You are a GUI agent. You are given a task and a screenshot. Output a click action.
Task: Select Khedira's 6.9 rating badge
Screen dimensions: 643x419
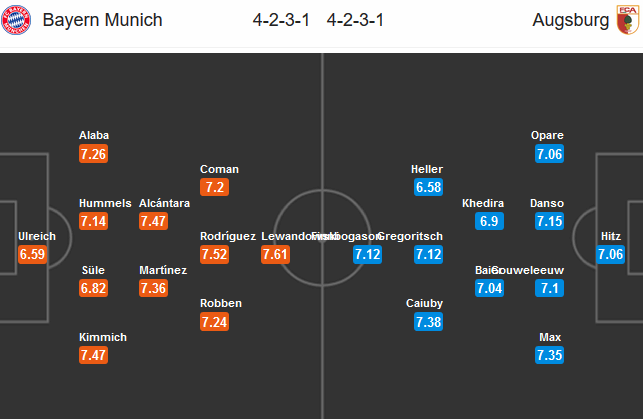point(489,220)
